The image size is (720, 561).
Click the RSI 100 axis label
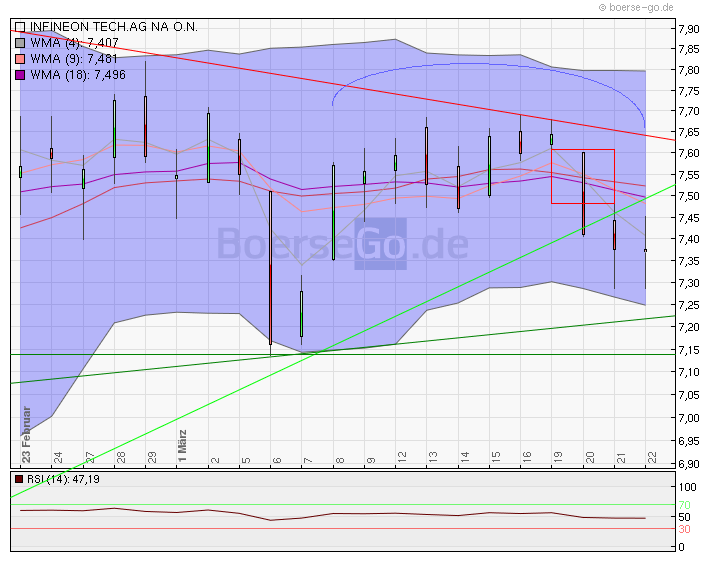coord(687,487)
